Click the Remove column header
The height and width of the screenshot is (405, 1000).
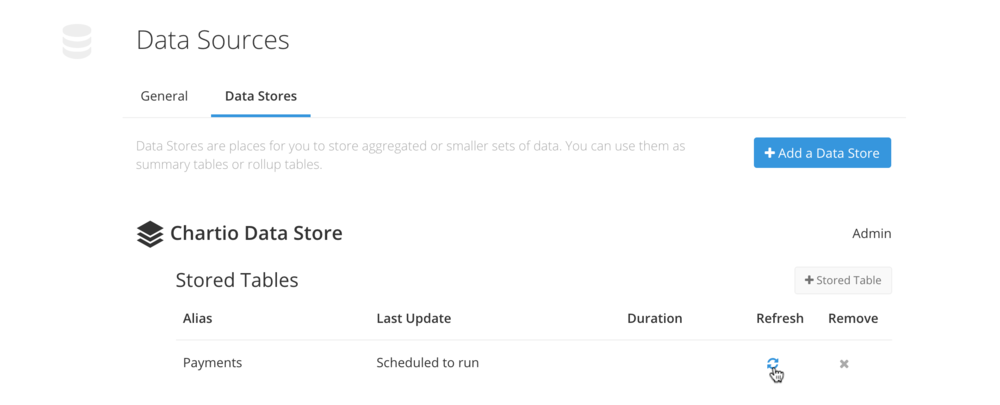(x=853, y=318)
